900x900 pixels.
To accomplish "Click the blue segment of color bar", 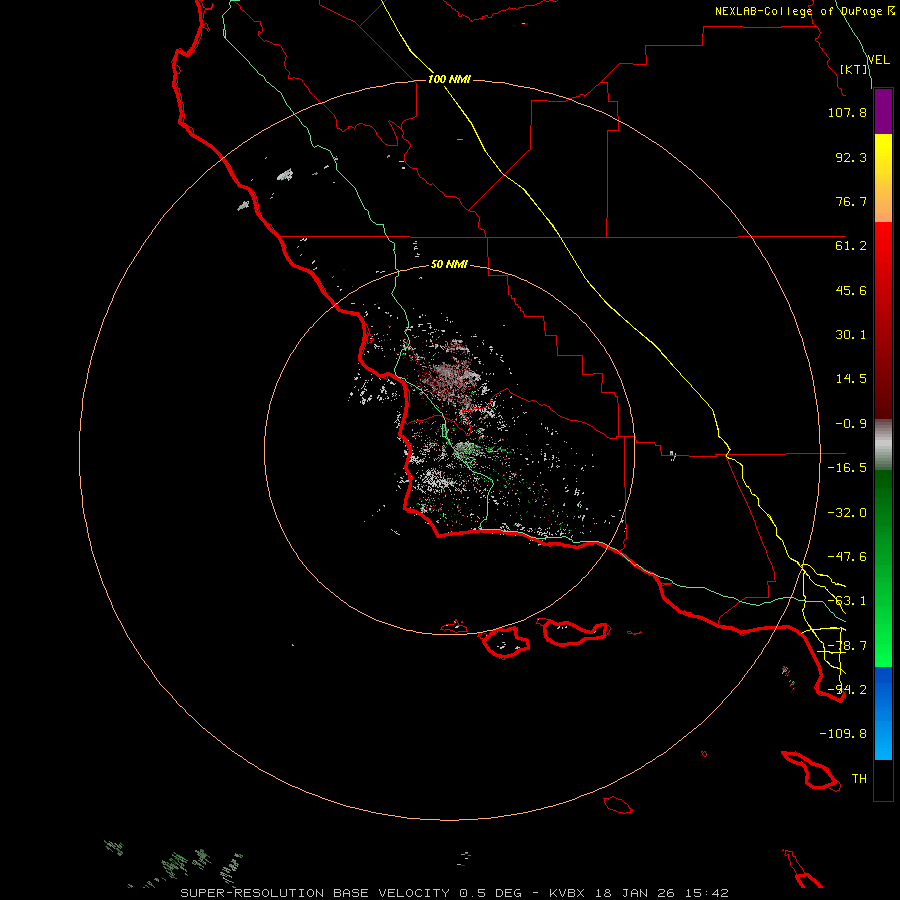I will click(883, 713).
